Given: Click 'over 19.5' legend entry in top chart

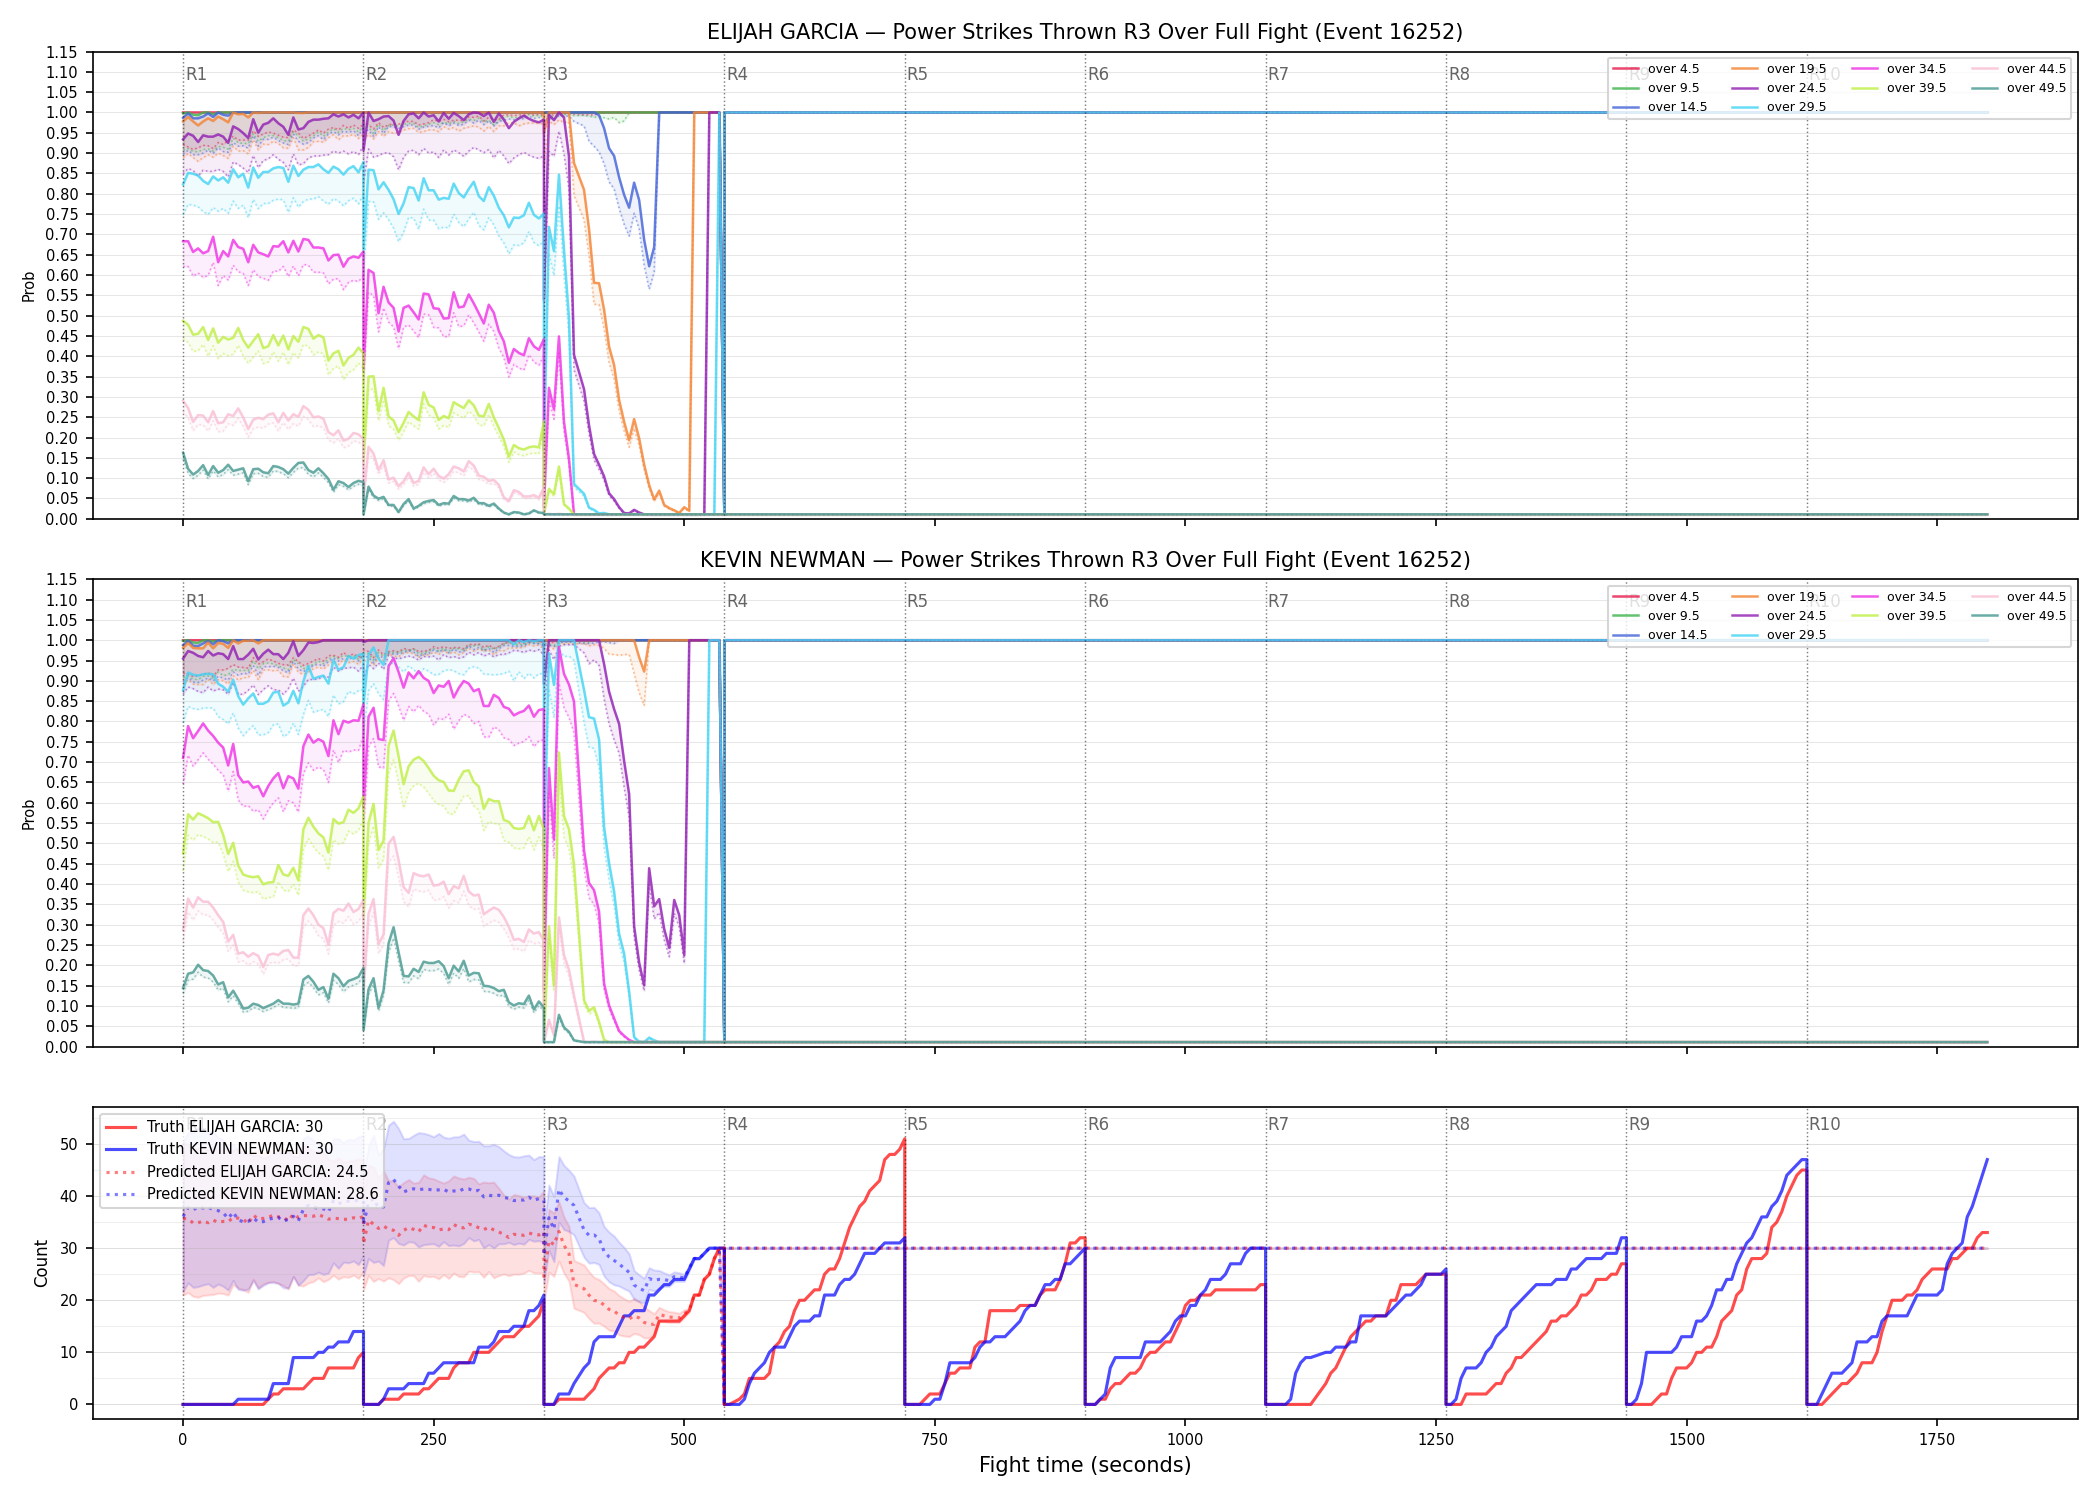Looking at the screenshot, I should (1779, 69).
